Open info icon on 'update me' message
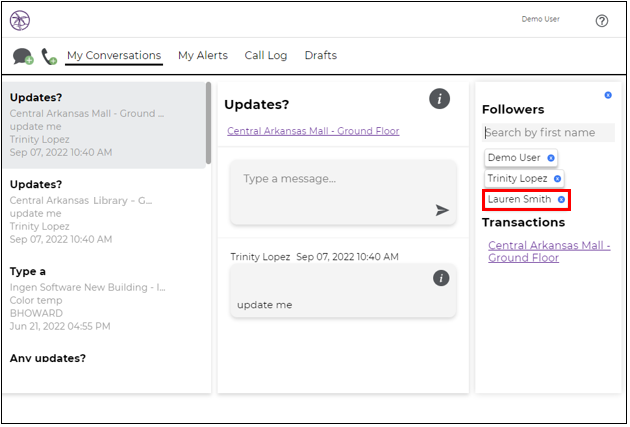The height and width of the screenshot is (427, 630). point(441,278)
